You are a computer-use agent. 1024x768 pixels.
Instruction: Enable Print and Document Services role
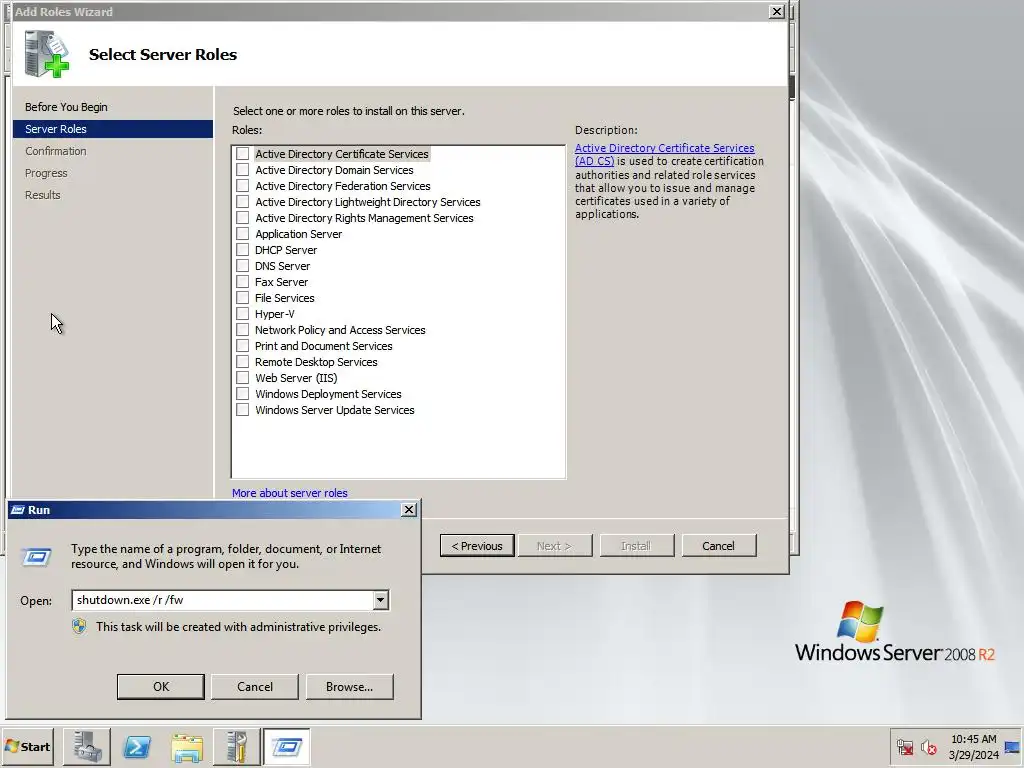[242, 345]
